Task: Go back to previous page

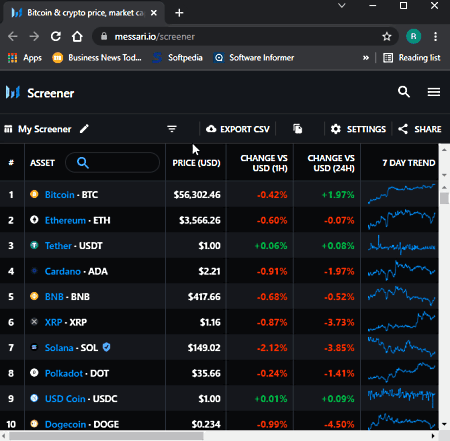Action: click(13, 36)
